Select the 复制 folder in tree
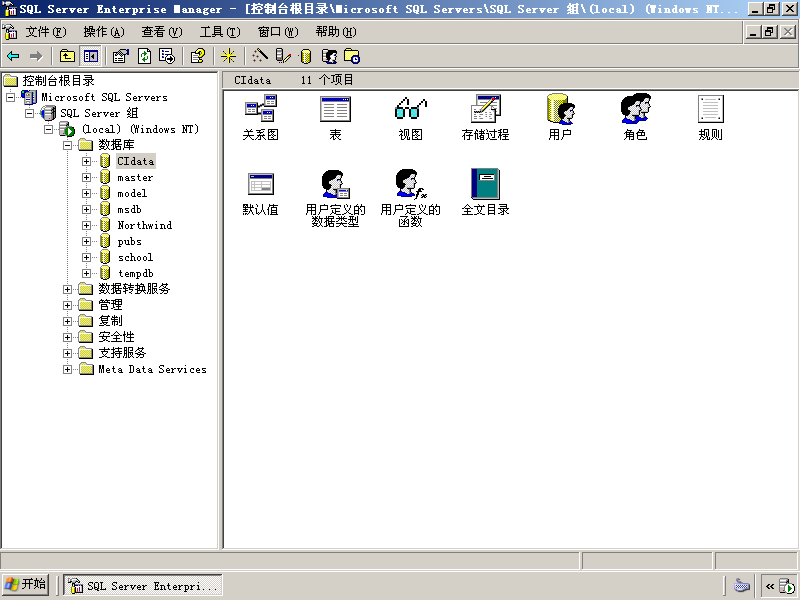The height and width of the screenshot is (600, 800). [x=110, y=321]
